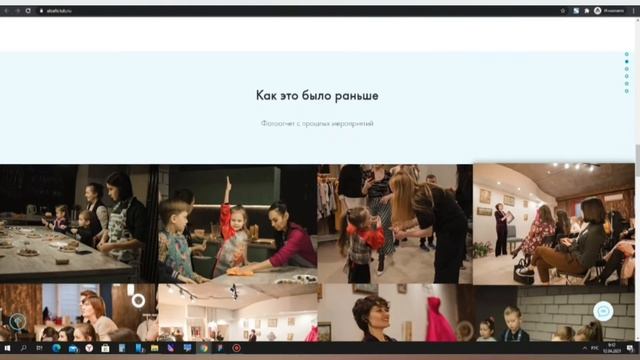
Task: Open Task View on the taskbar
Action: click(x=40, y=348)
